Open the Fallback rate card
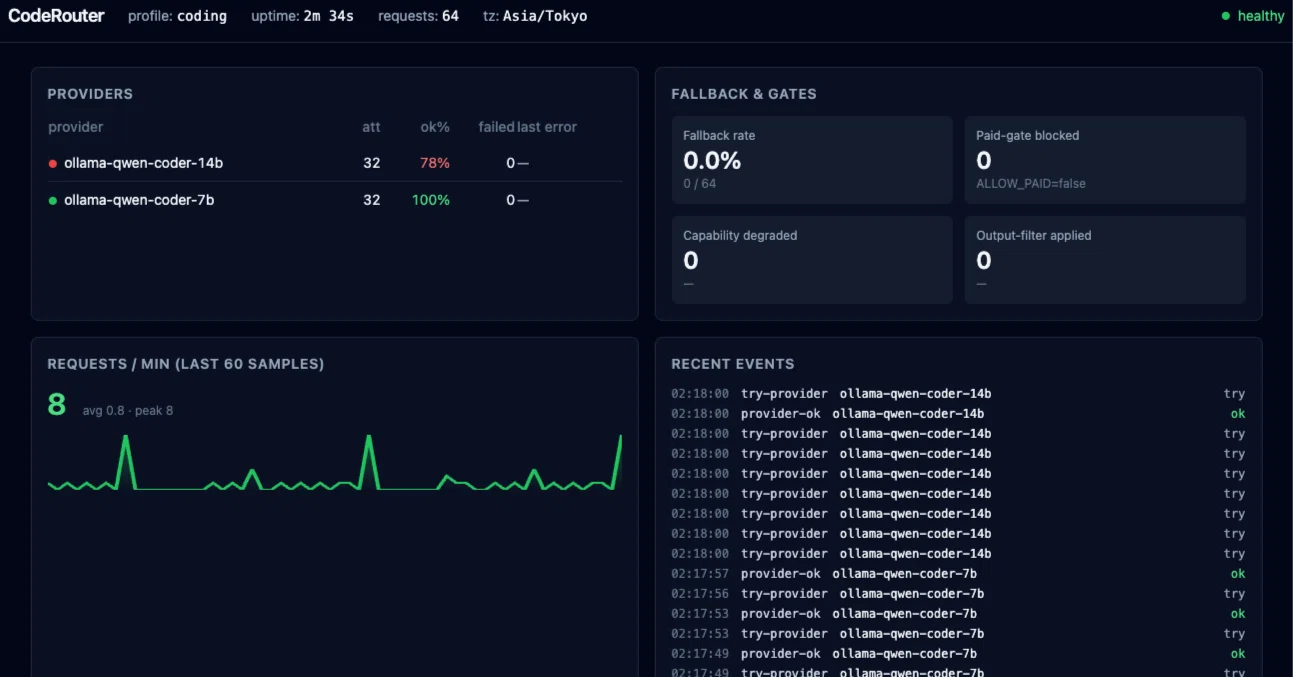This screenshot has width=1293, height=677. tap(812, 160)
